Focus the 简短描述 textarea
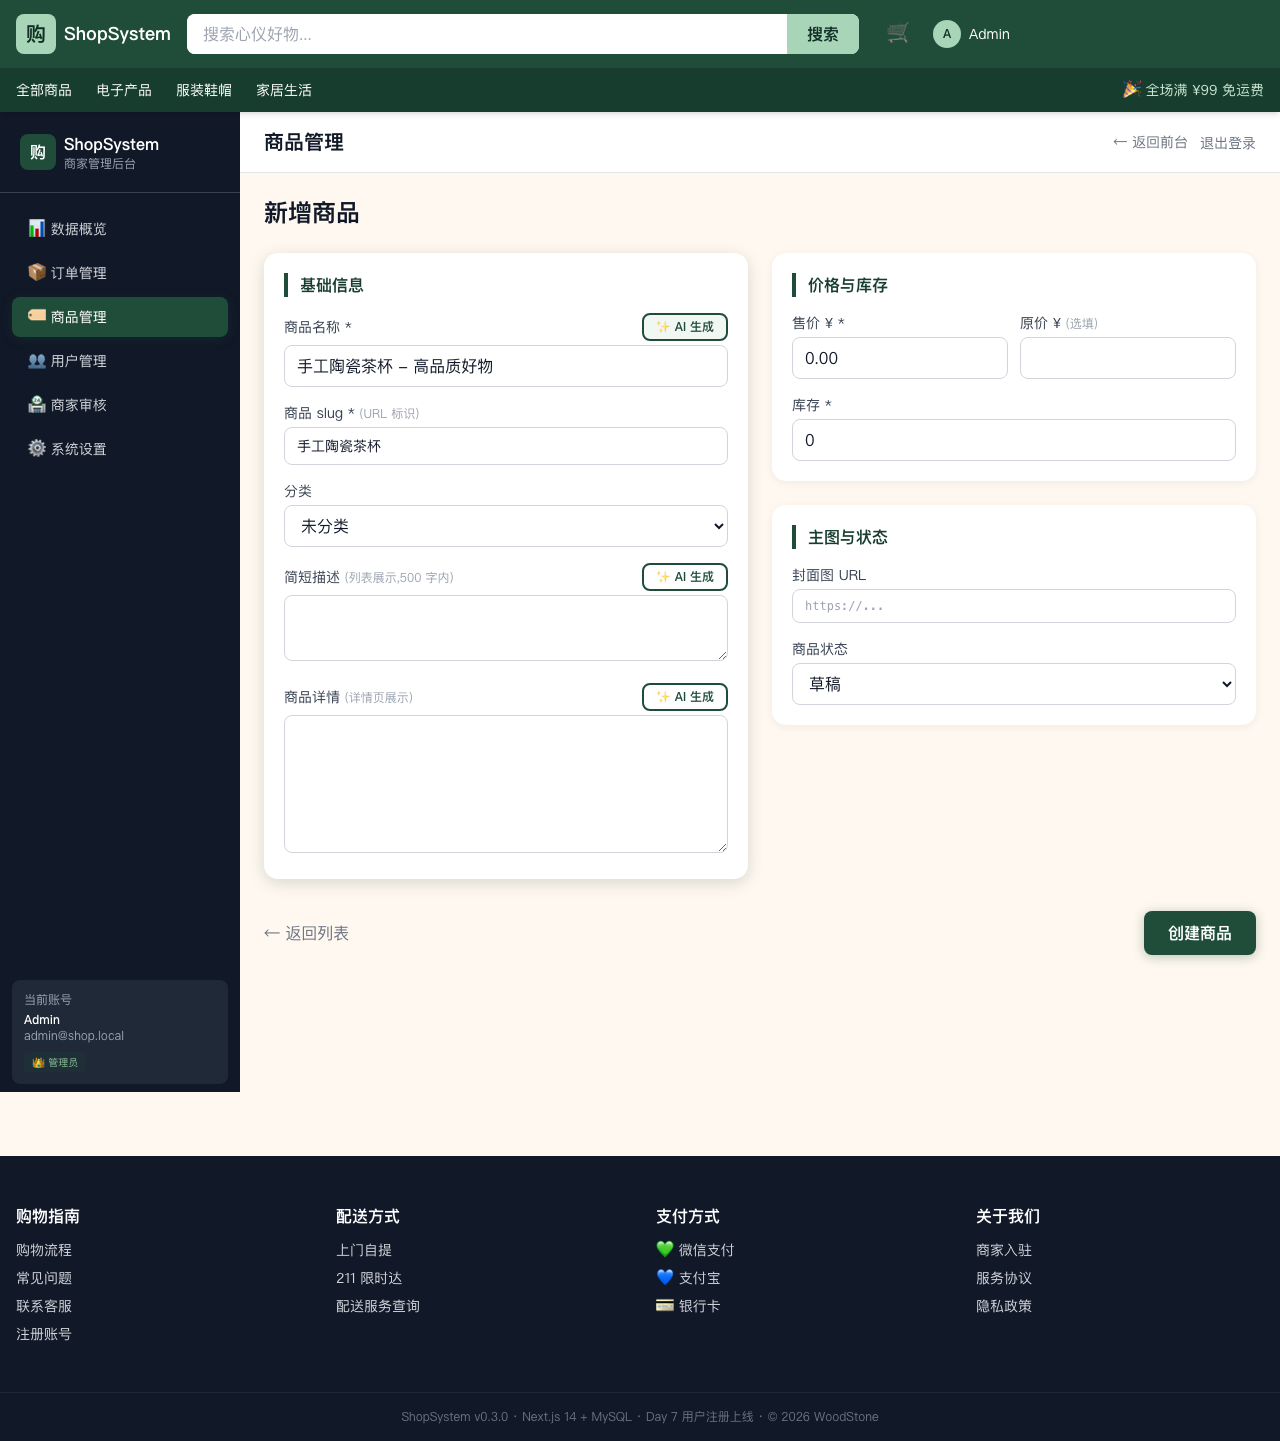This screenshot has width=1280, height=1441. click(x=506, y=628)
